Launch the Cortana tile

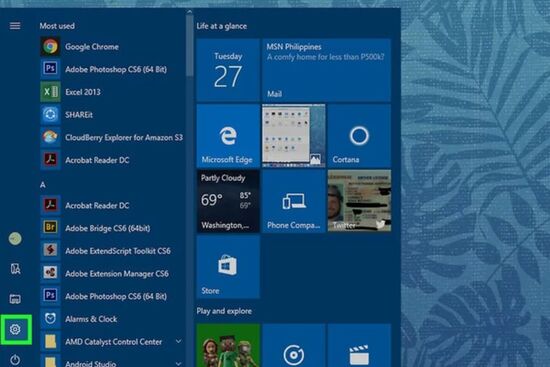coord(359,135)
